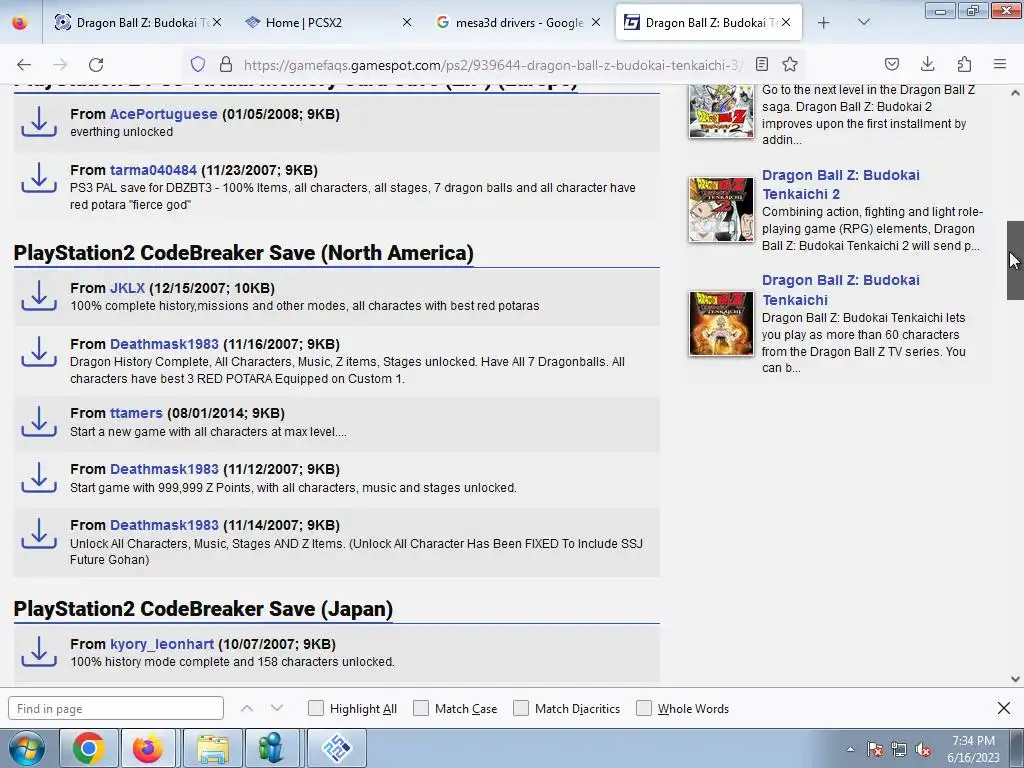Open the Firefox application menu
1024x768 pixels.
tap(1000, 64)
